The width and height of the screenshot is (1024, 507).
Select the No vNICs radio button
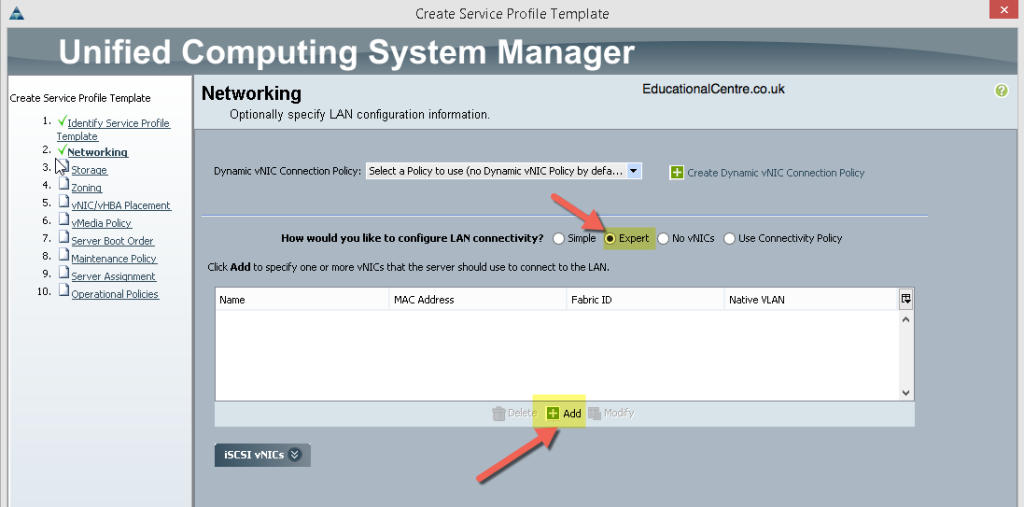click(663, 238)
